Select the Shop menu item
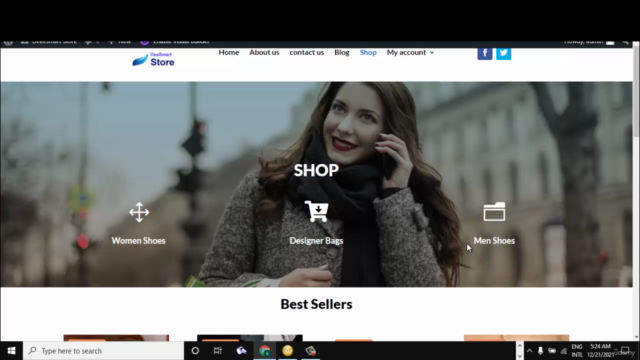Viewport: 640px width, 360px height. click(368, 52)
